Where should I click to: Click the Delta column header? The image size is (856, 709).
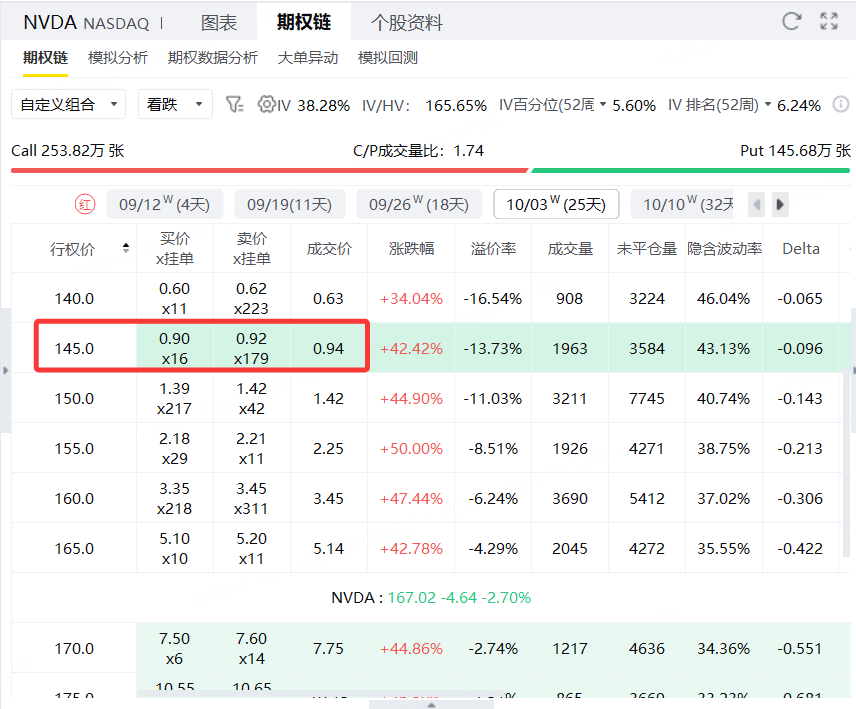click(x=801, y=249)
